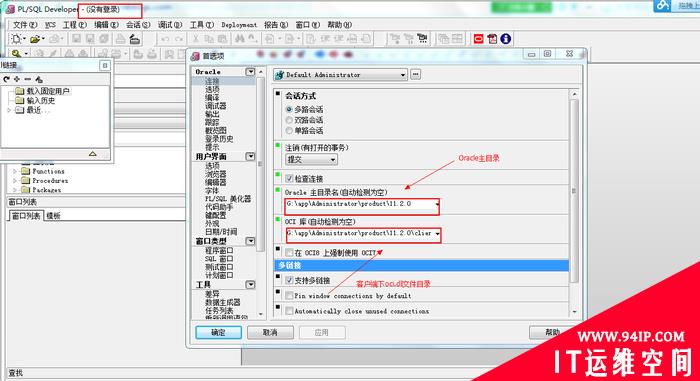This screenshot has width=700, height=381.
Task: Click the ellipsis button next to Default Administrator
Action: pyautogui.click(x=416, y=74)
